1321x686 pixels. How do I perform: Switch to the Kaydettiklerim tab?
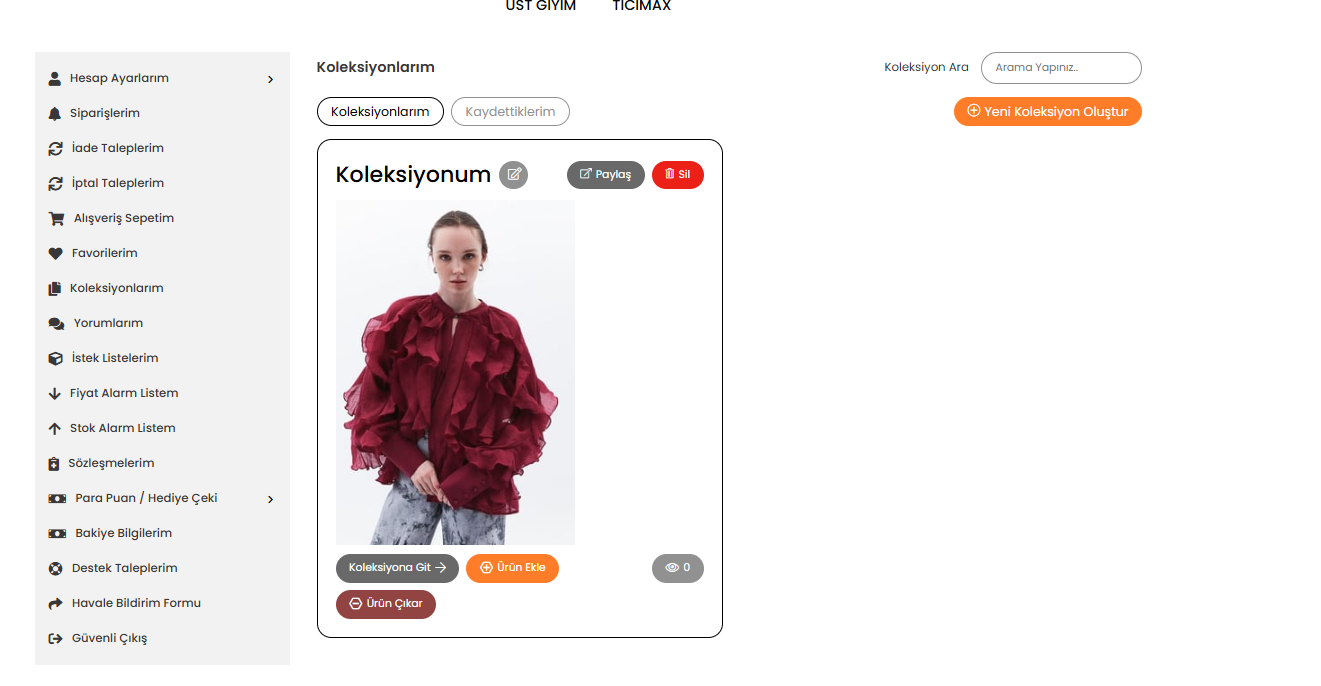(510, 112)
